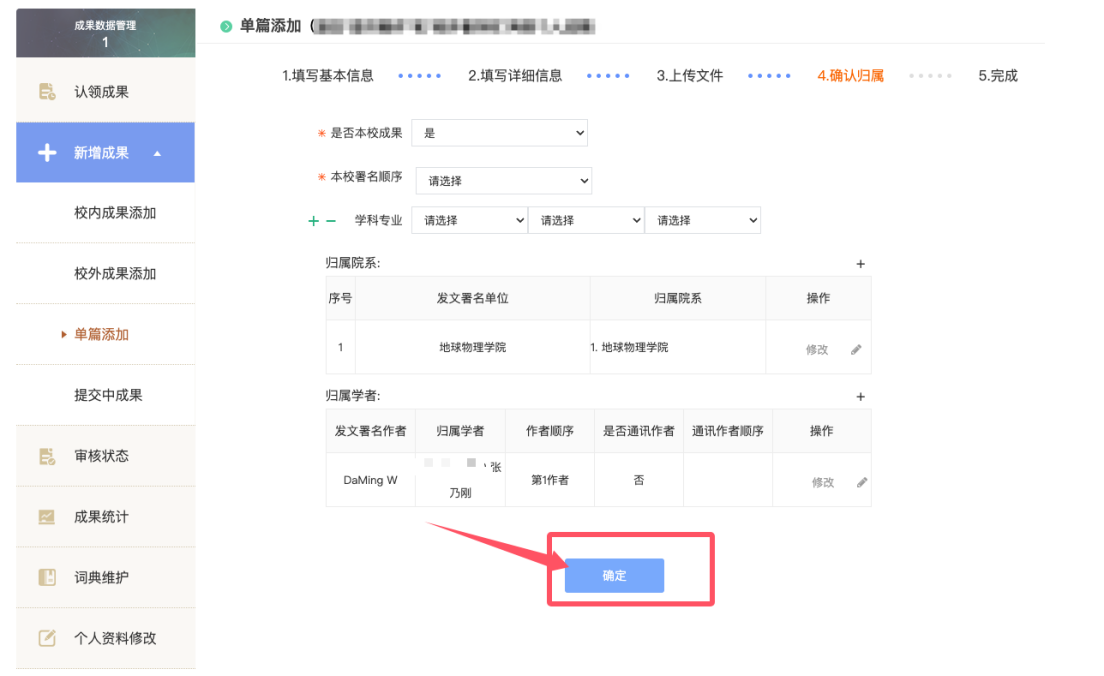Click the 通讯作者顺序 column header
The image size is (1104, 676).
[x=728, y=430]
